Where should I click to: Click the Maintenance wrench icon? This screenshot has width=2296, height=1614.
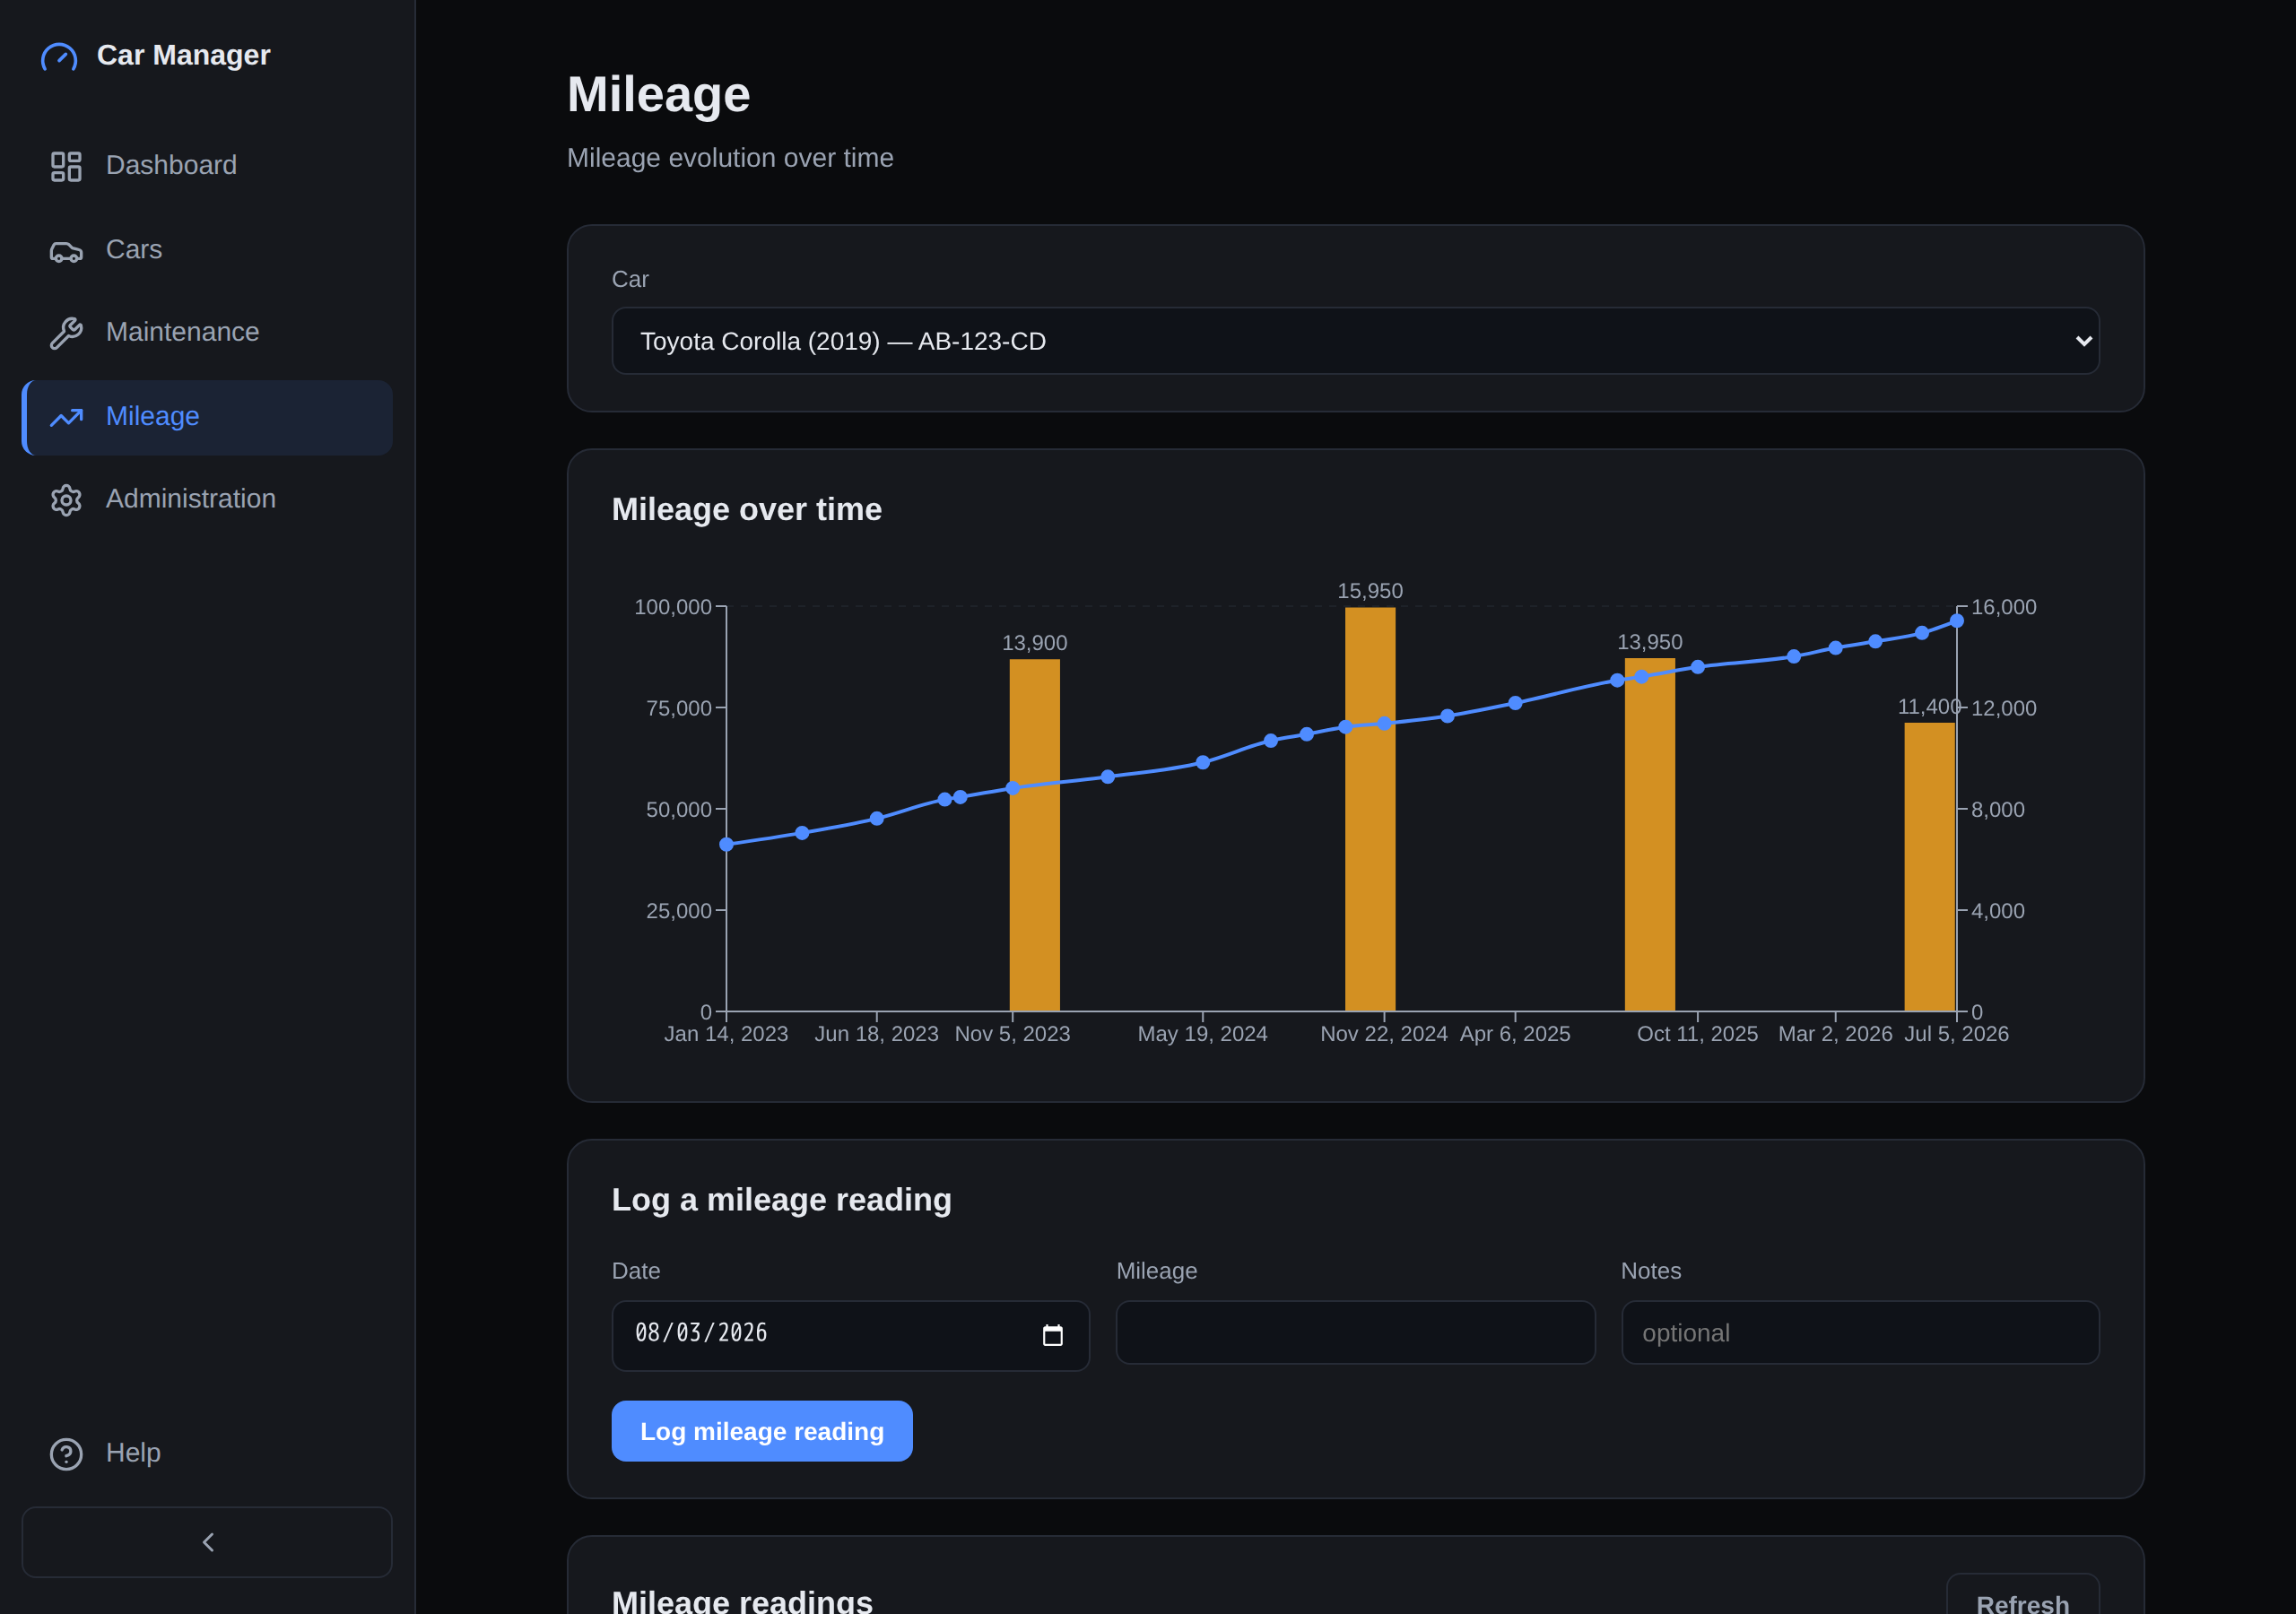(x=66, y=333)
